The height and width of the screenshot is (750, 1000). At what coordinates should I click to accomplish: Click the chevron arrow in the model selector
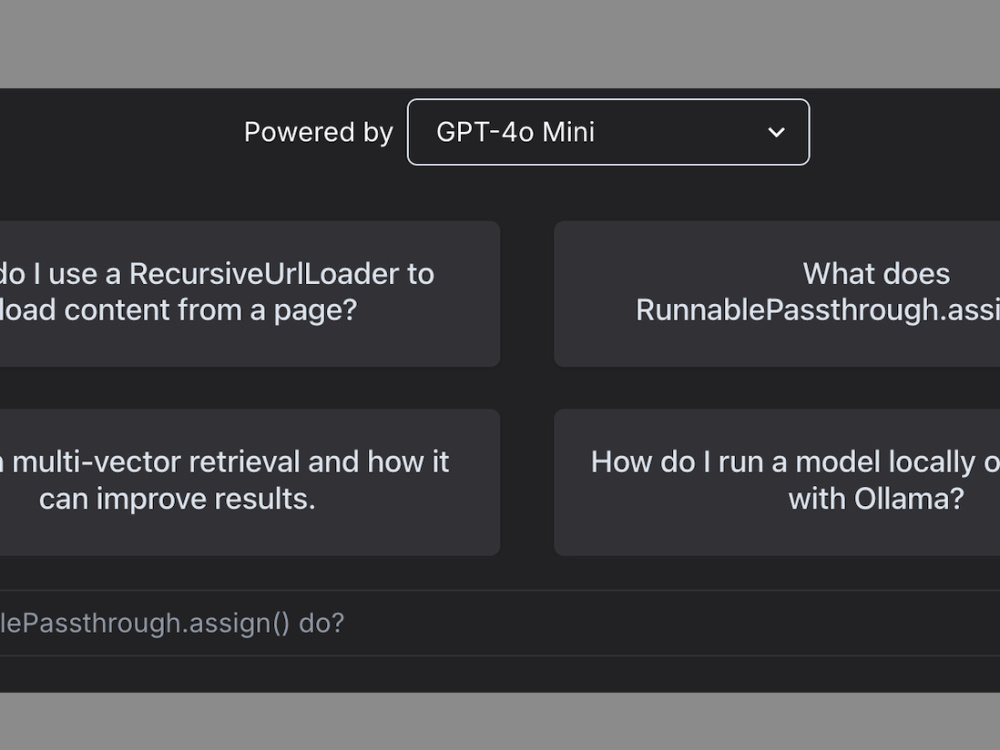coord(776,133)
